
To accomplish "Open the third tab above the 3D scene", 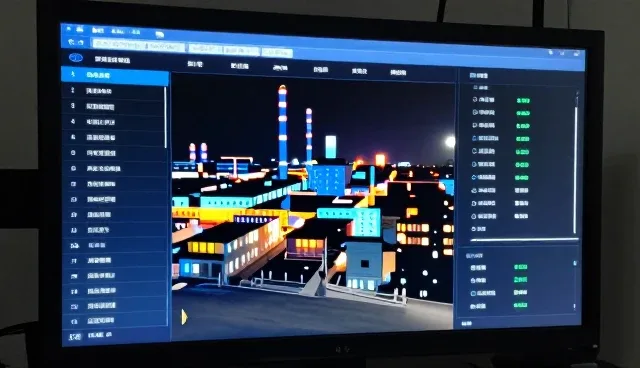I will [x=280, y=68].
